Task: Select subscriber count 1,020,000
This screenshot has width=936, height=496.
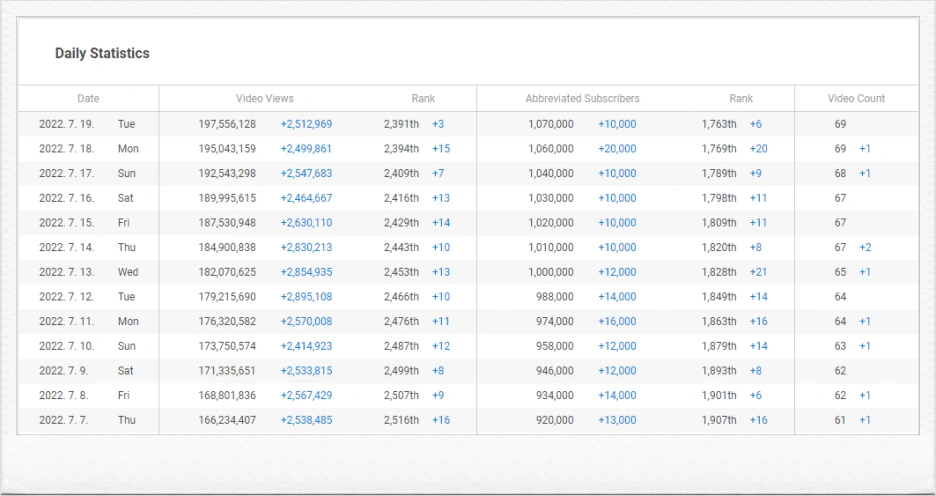Action: 550,223
